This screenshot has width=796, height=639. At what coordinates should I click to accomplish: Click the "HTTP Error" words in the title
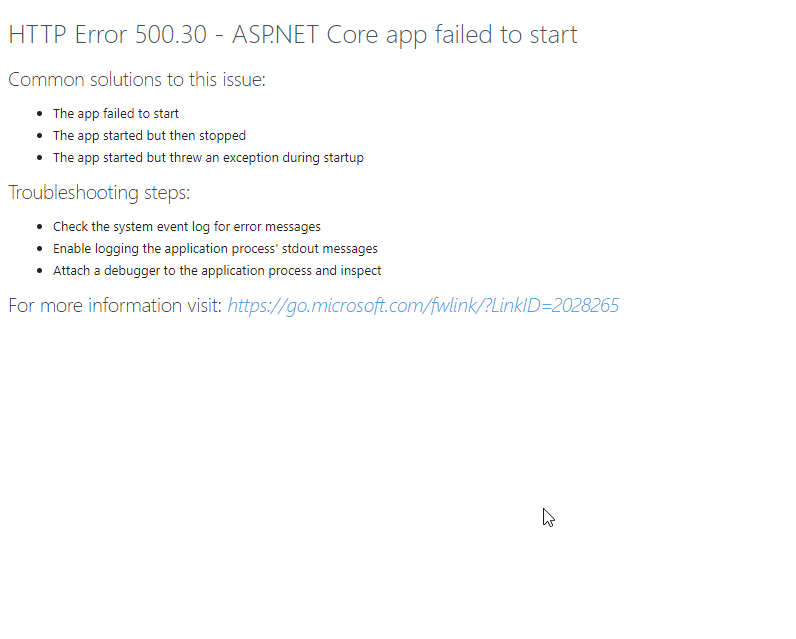pos(68,35)
